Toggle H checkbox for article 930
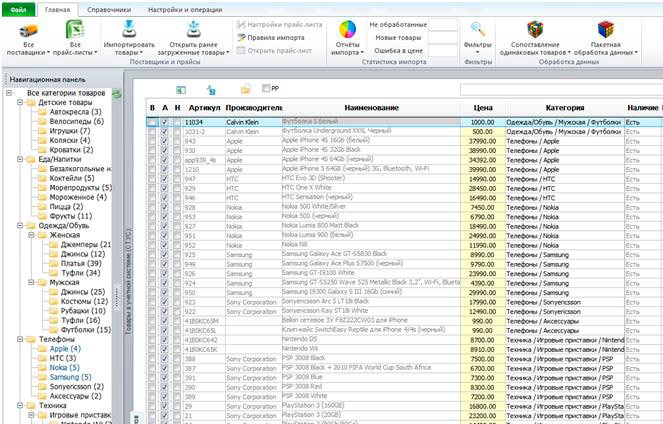 (x=177, y=150)
